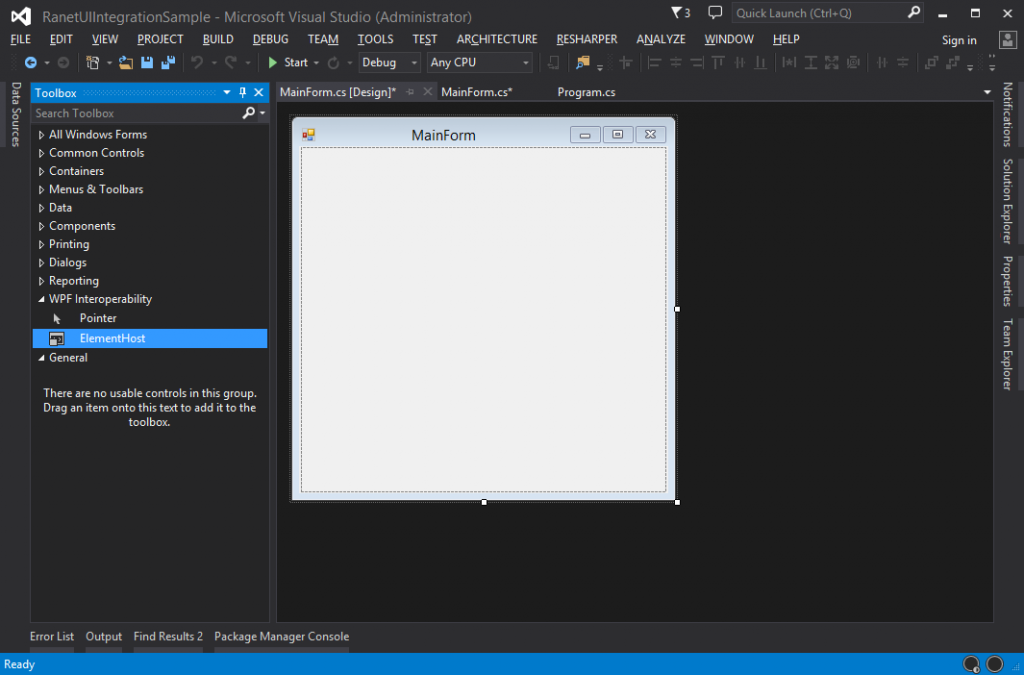Select the align tops toolbar icon
The height and width of the screenshot is (675, 1024).
[718, 62]
